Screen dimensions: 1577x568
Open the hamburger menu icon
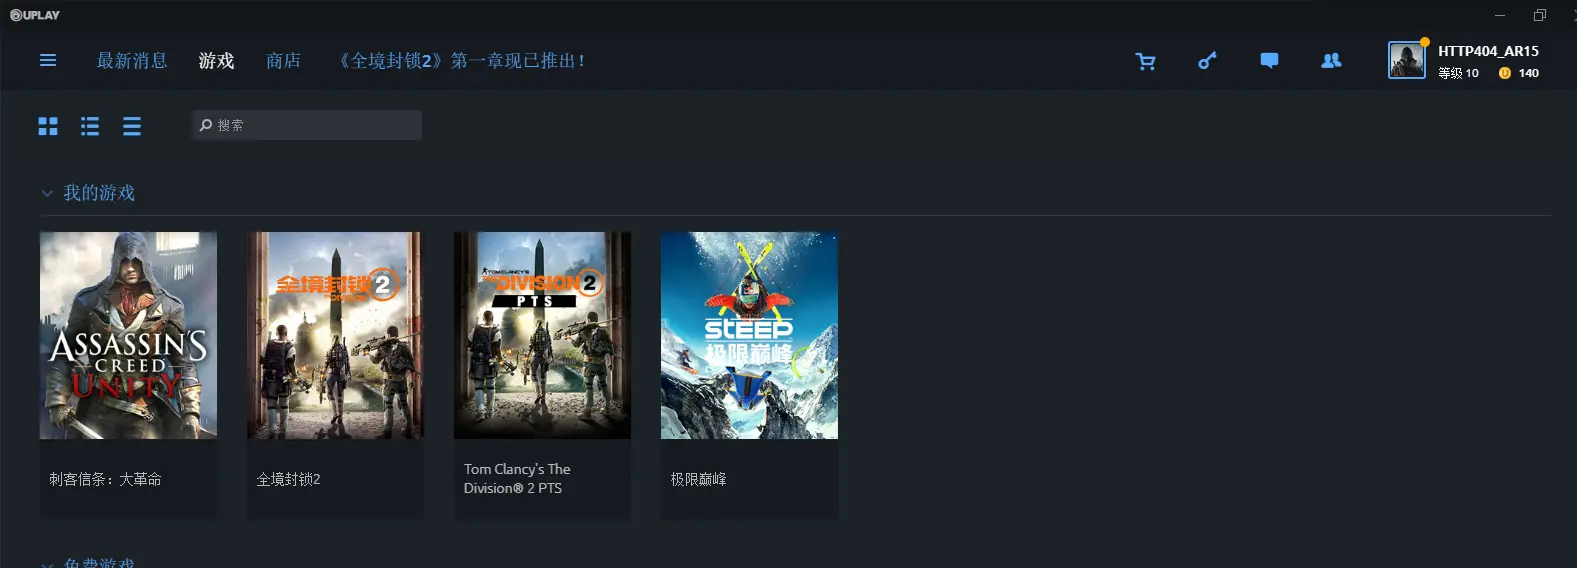[47, 60]
